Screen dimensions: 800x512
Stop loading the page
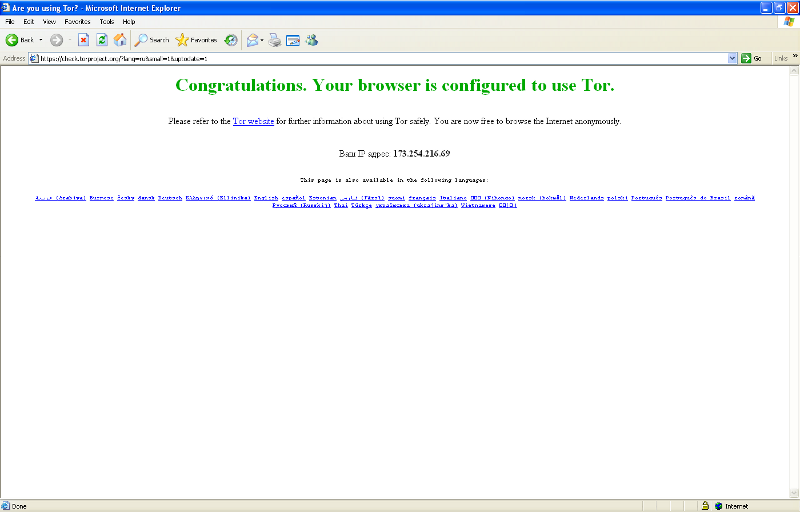tap(84, 40)
